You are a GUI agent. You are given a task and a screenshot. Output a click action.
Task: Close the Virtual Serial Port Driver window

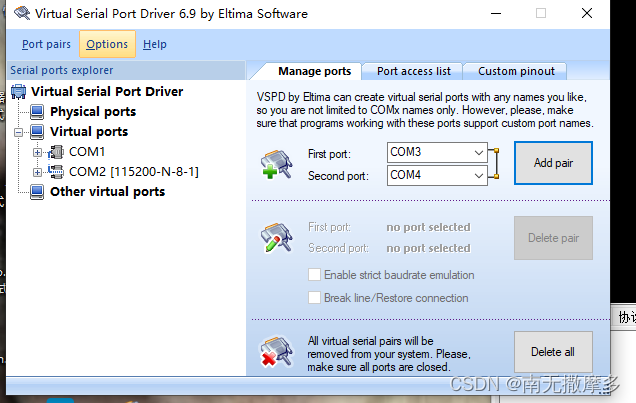pyautogui.click(x=587, y=13)
